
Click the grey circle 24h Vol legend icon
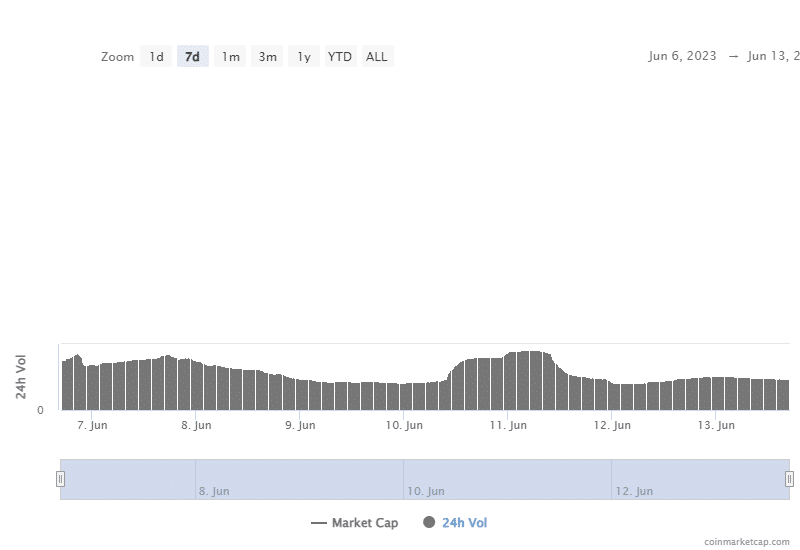429,523
